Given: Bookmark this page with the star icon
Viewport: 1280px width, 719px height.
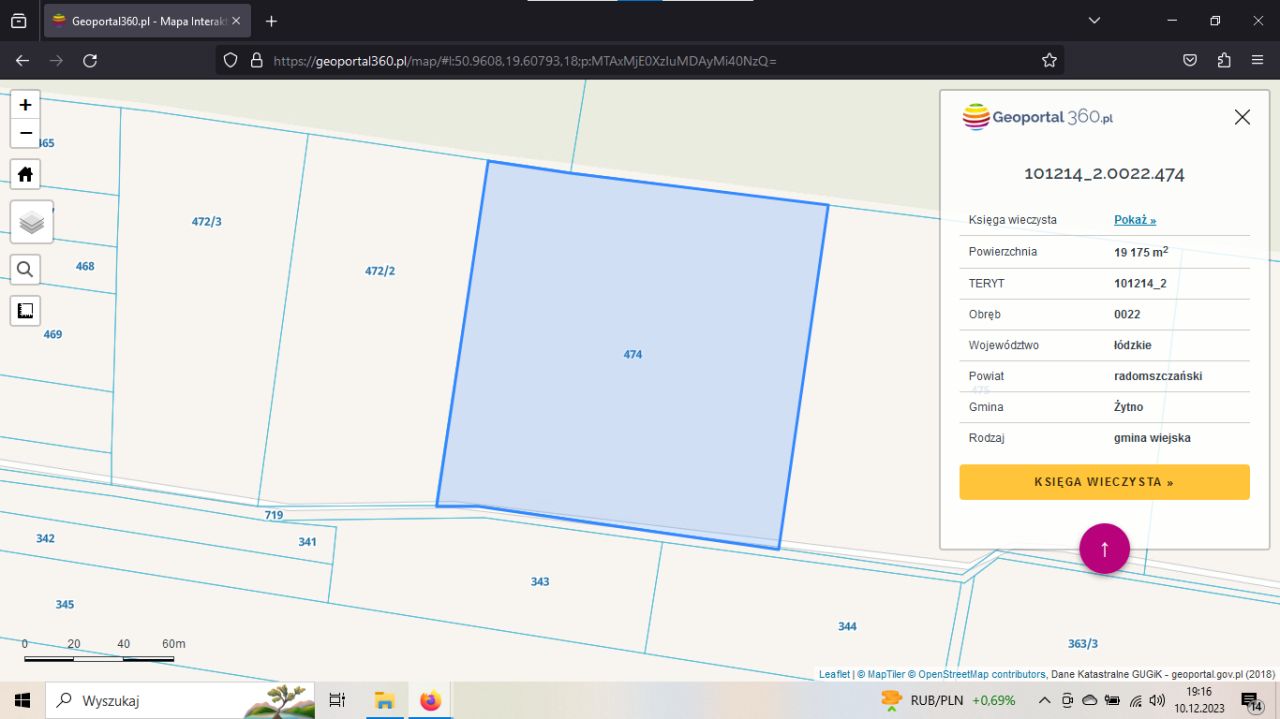Looking at the screenshot, I should pos(1049,61).
